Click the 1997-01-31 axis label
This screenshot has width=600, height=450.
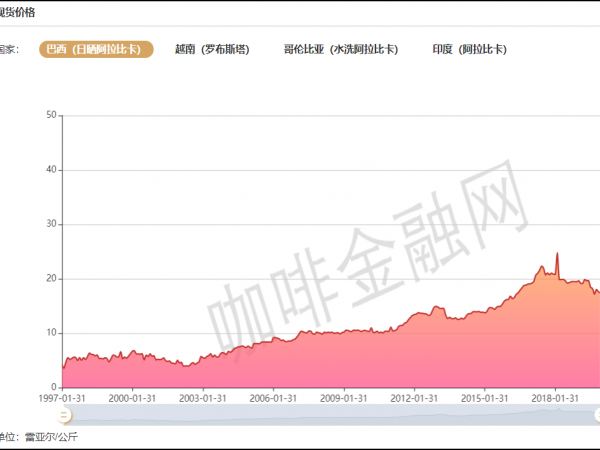point(62,398)
